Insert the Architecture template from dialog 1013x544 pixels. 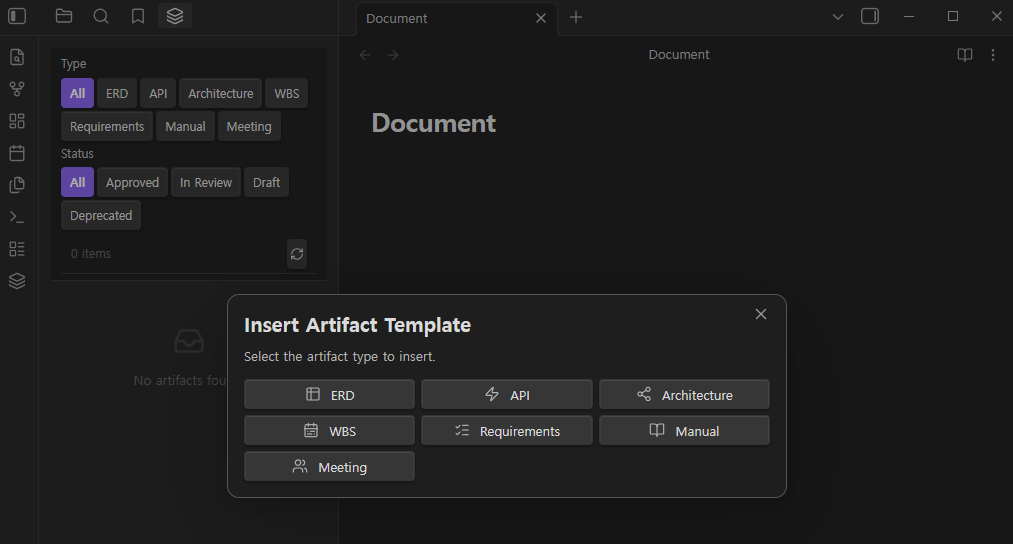coord(684,395)
